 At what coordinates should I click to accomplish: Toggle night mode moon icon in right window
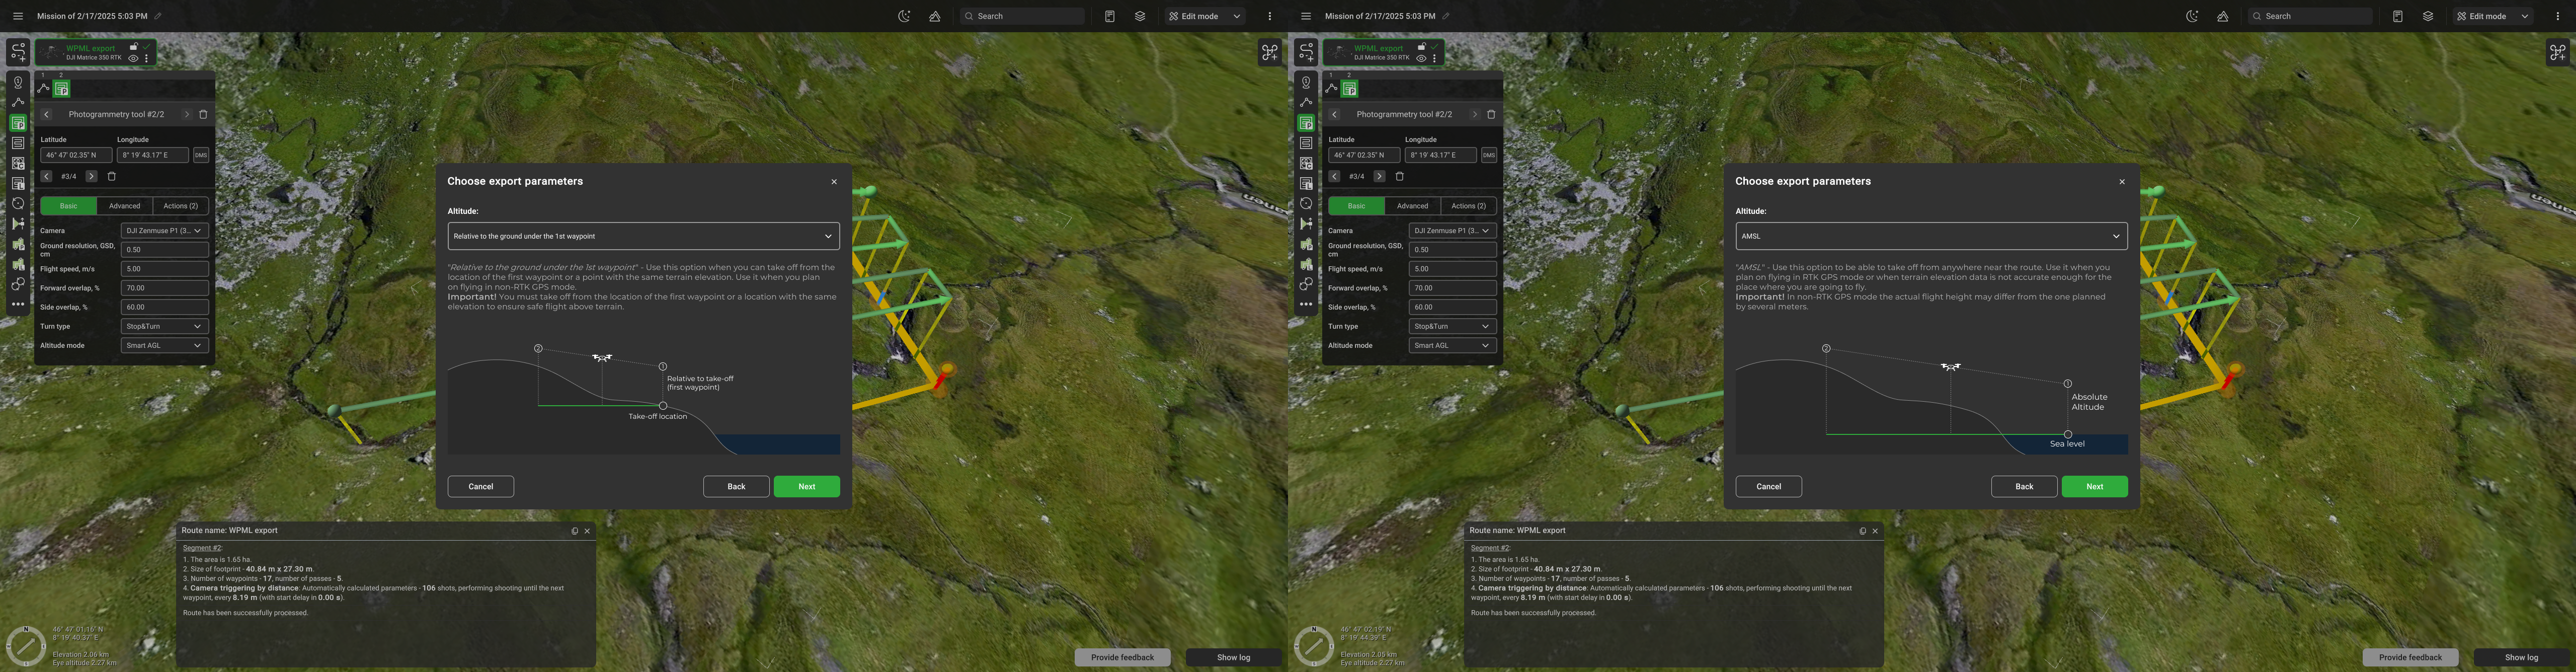tap(2191, 16)
